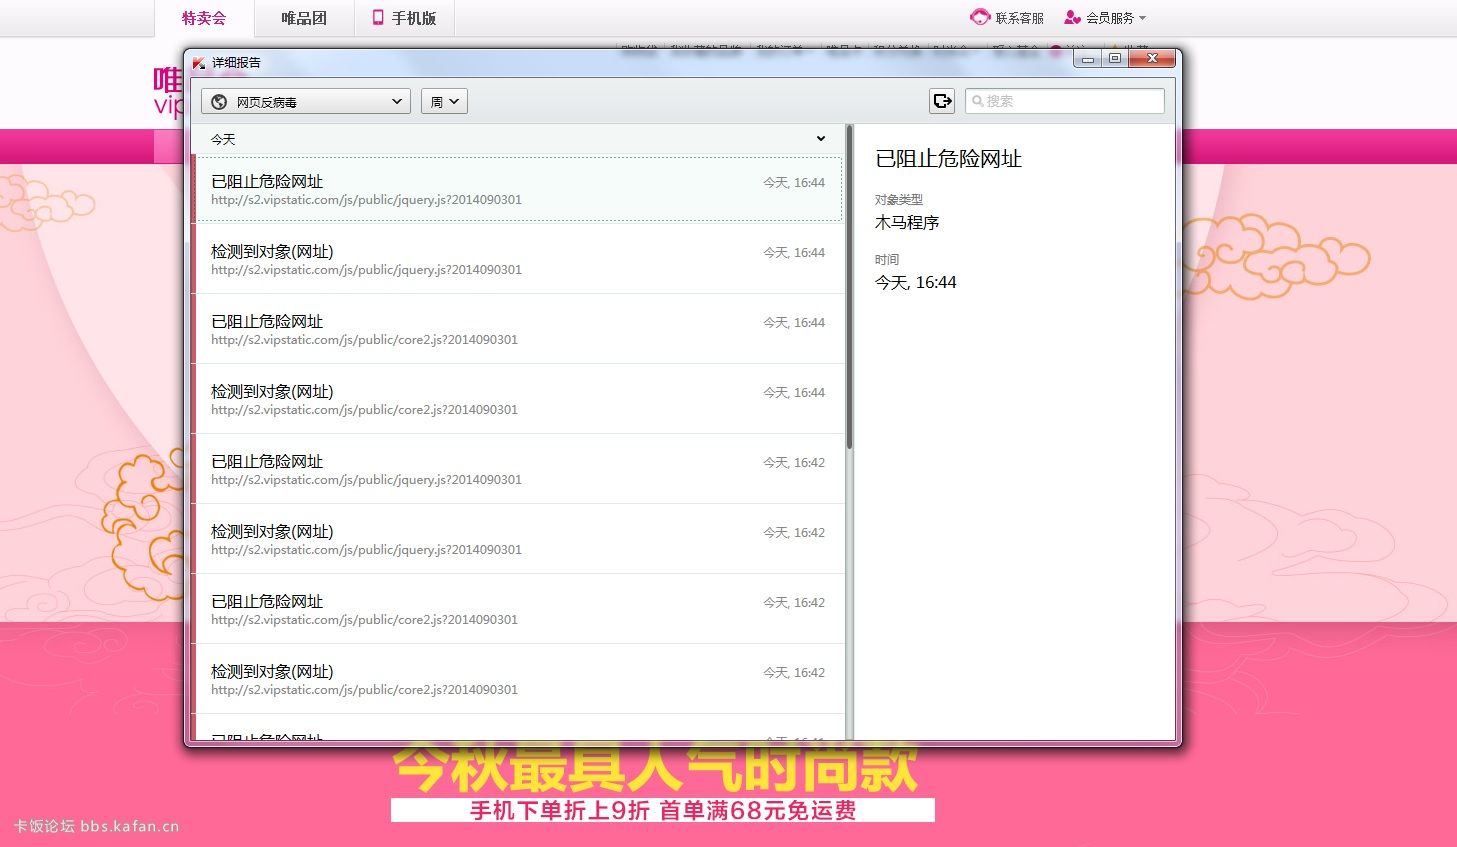
Task: Click the 今天, 16:44 time value in details
Action: [x=916, y=282]
